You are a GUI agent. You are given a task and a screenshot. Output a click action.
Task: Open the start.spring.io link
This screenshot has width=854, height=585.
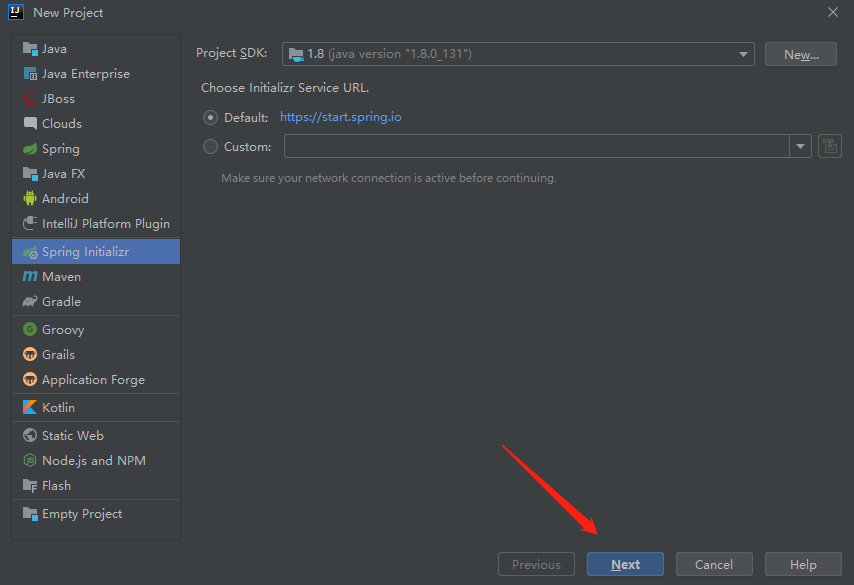[x=340, y=117]
